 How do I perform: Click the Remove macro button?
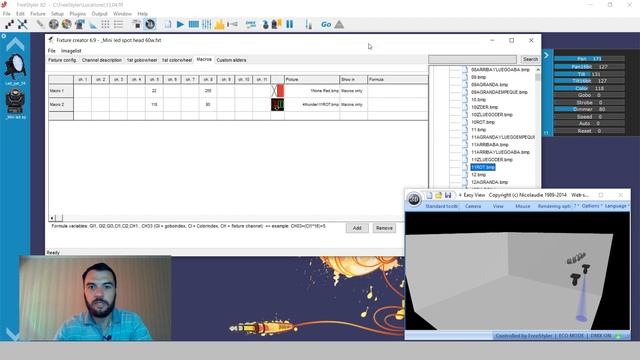click(384, 228)
